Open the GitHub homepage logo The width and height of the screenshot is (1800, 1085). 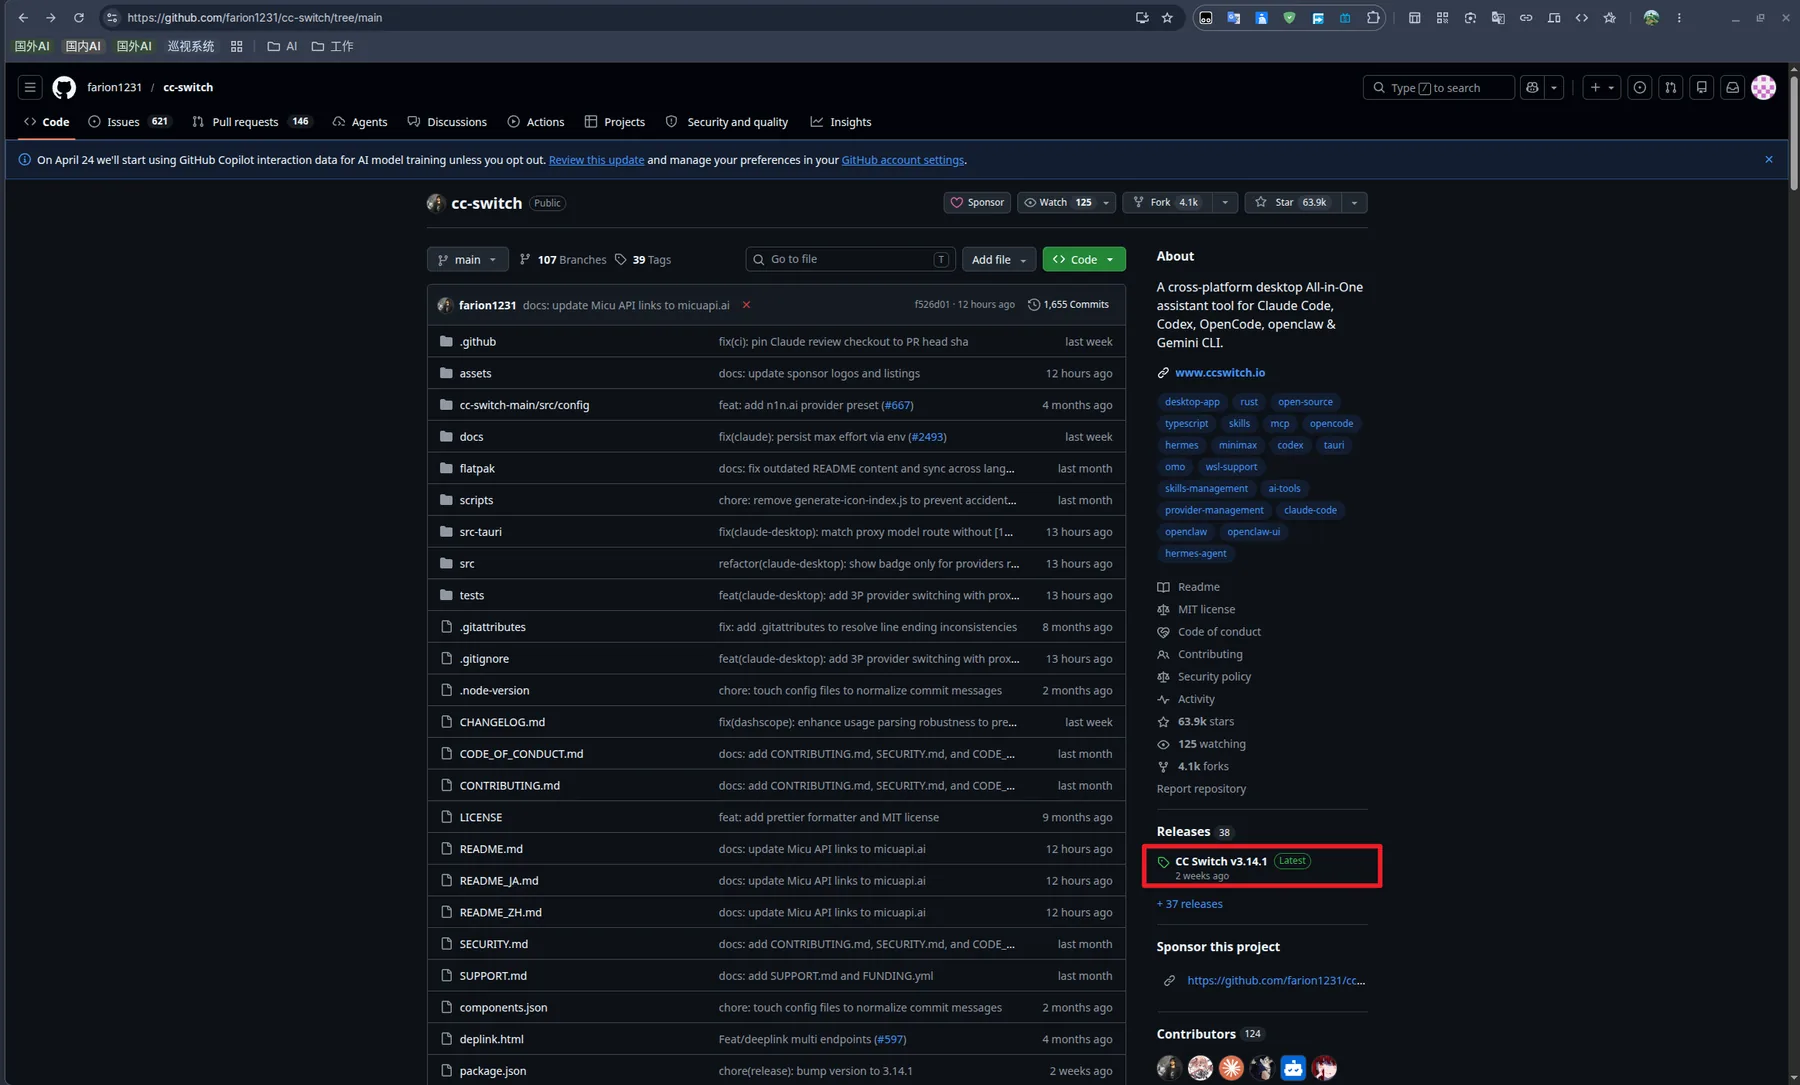[x=64, y=88]
